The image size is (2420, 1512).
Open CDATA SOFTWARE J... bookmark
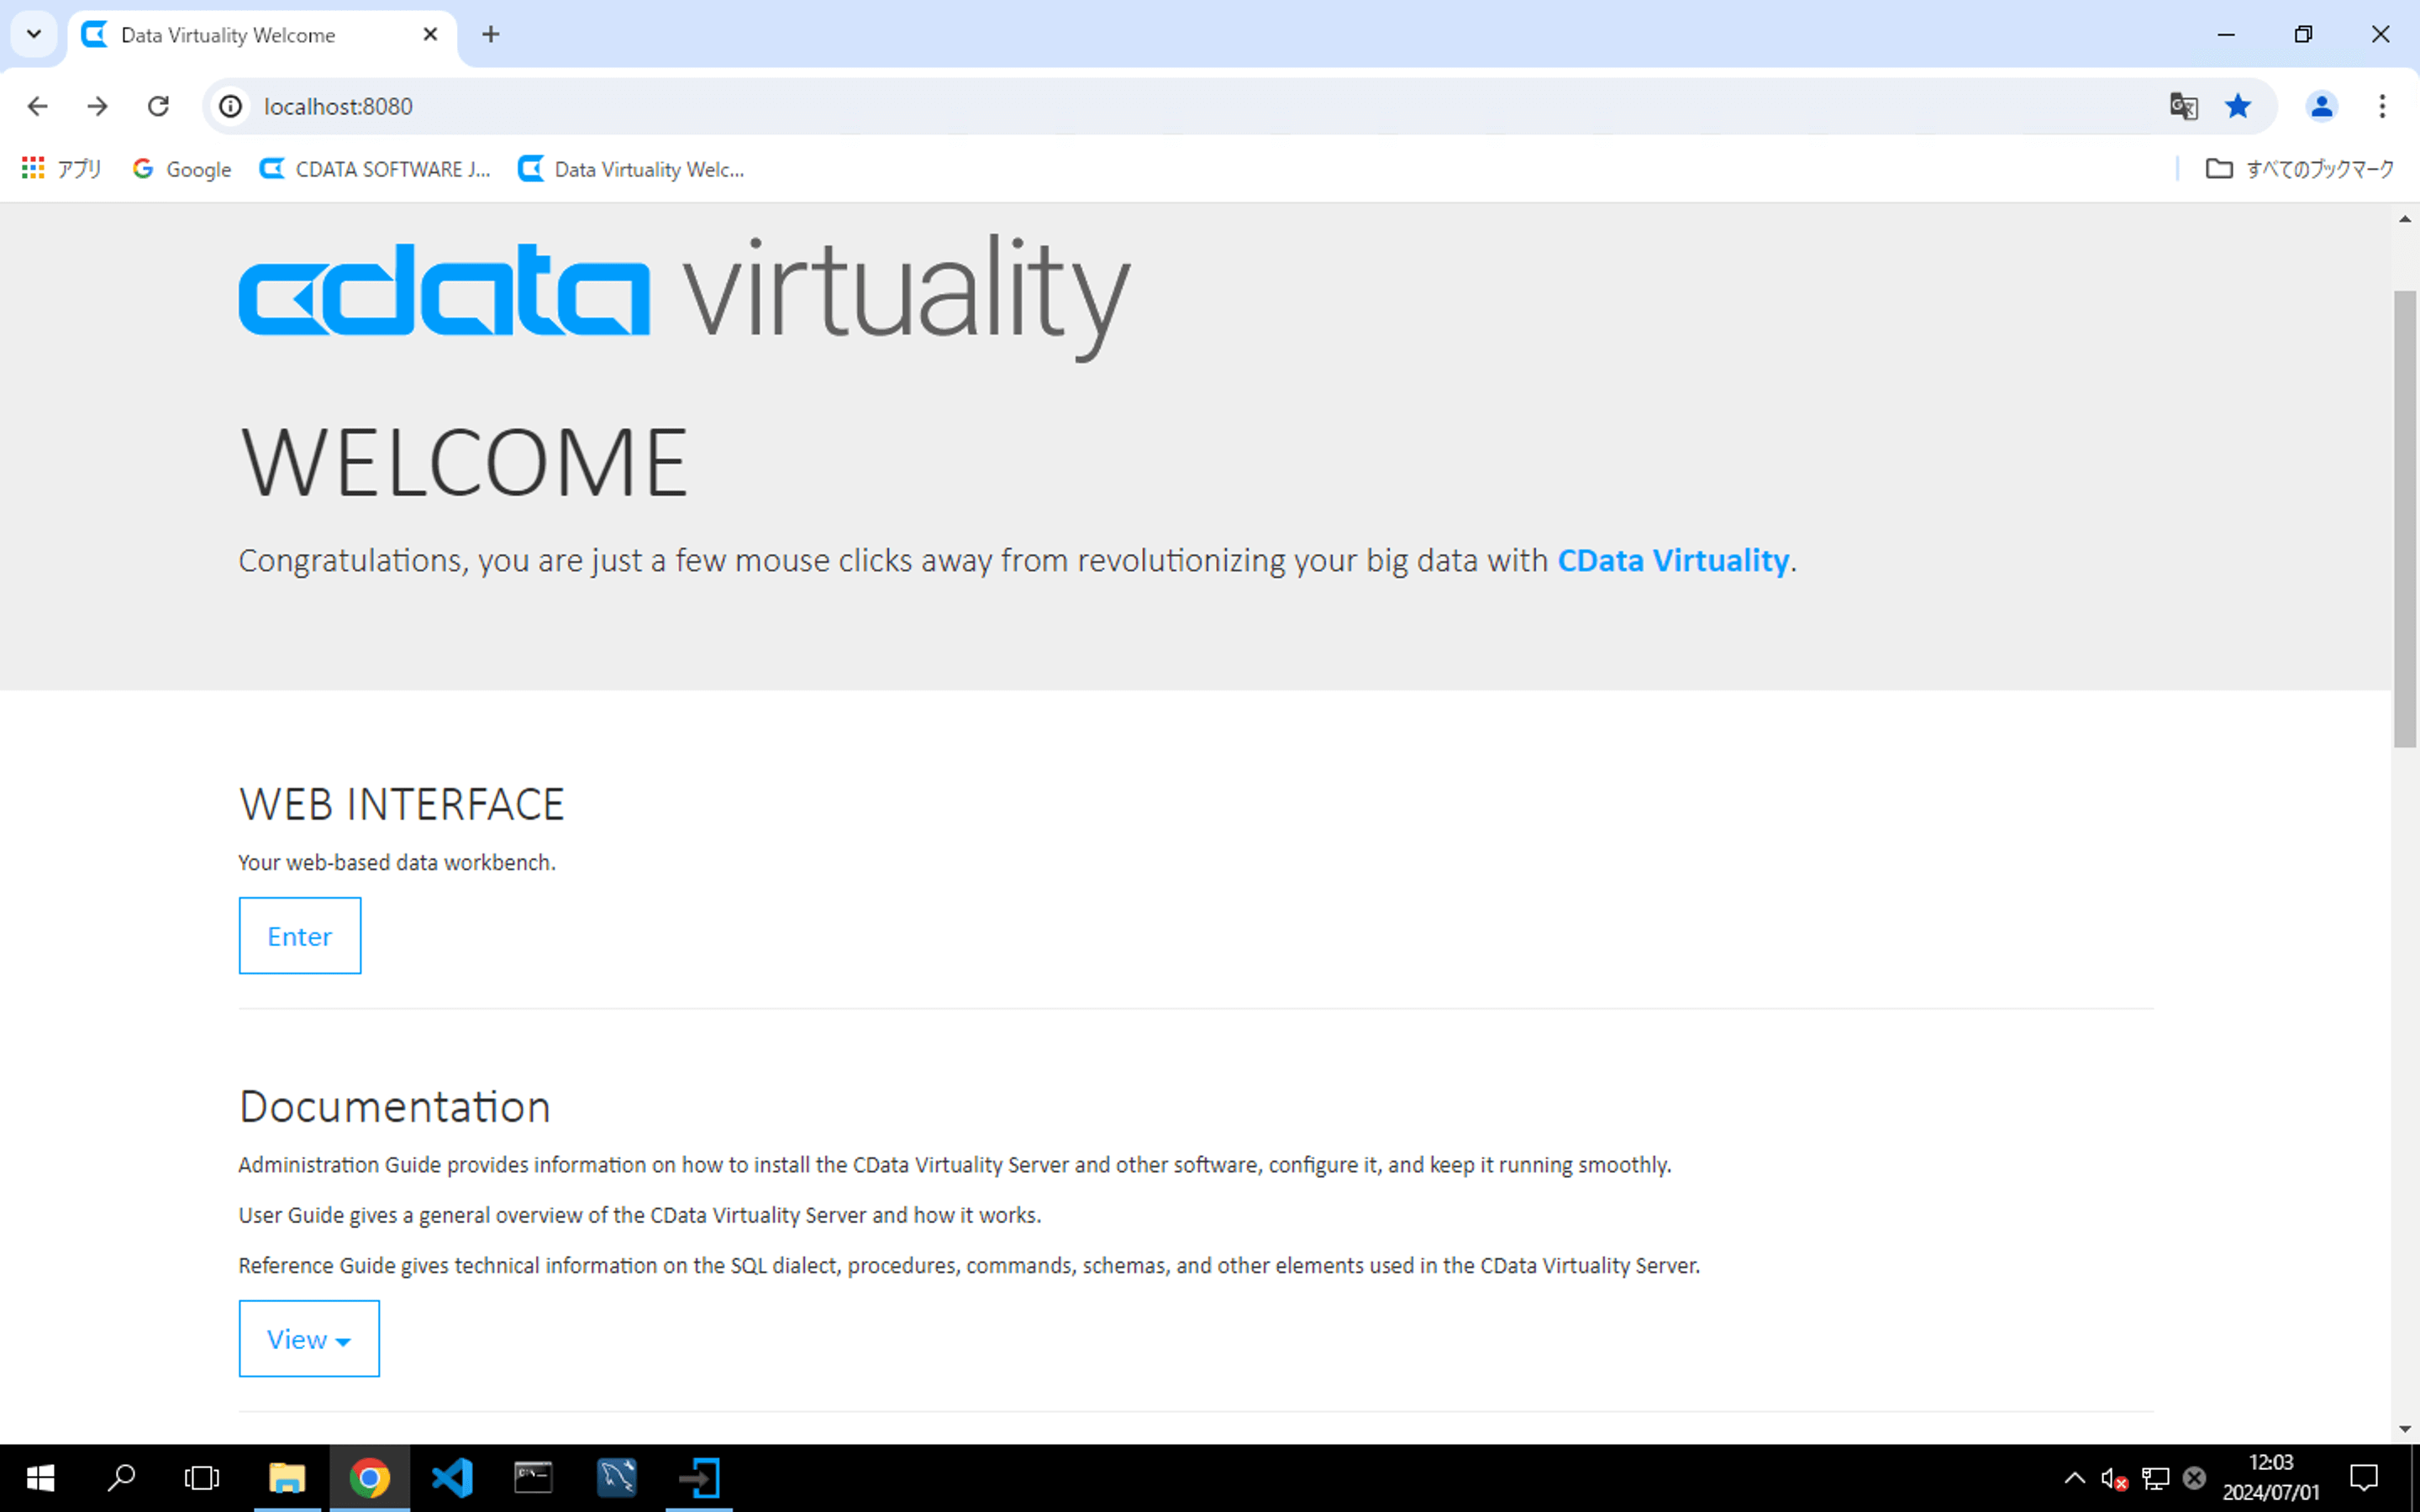pyautogui.click(x=376, y=169)
